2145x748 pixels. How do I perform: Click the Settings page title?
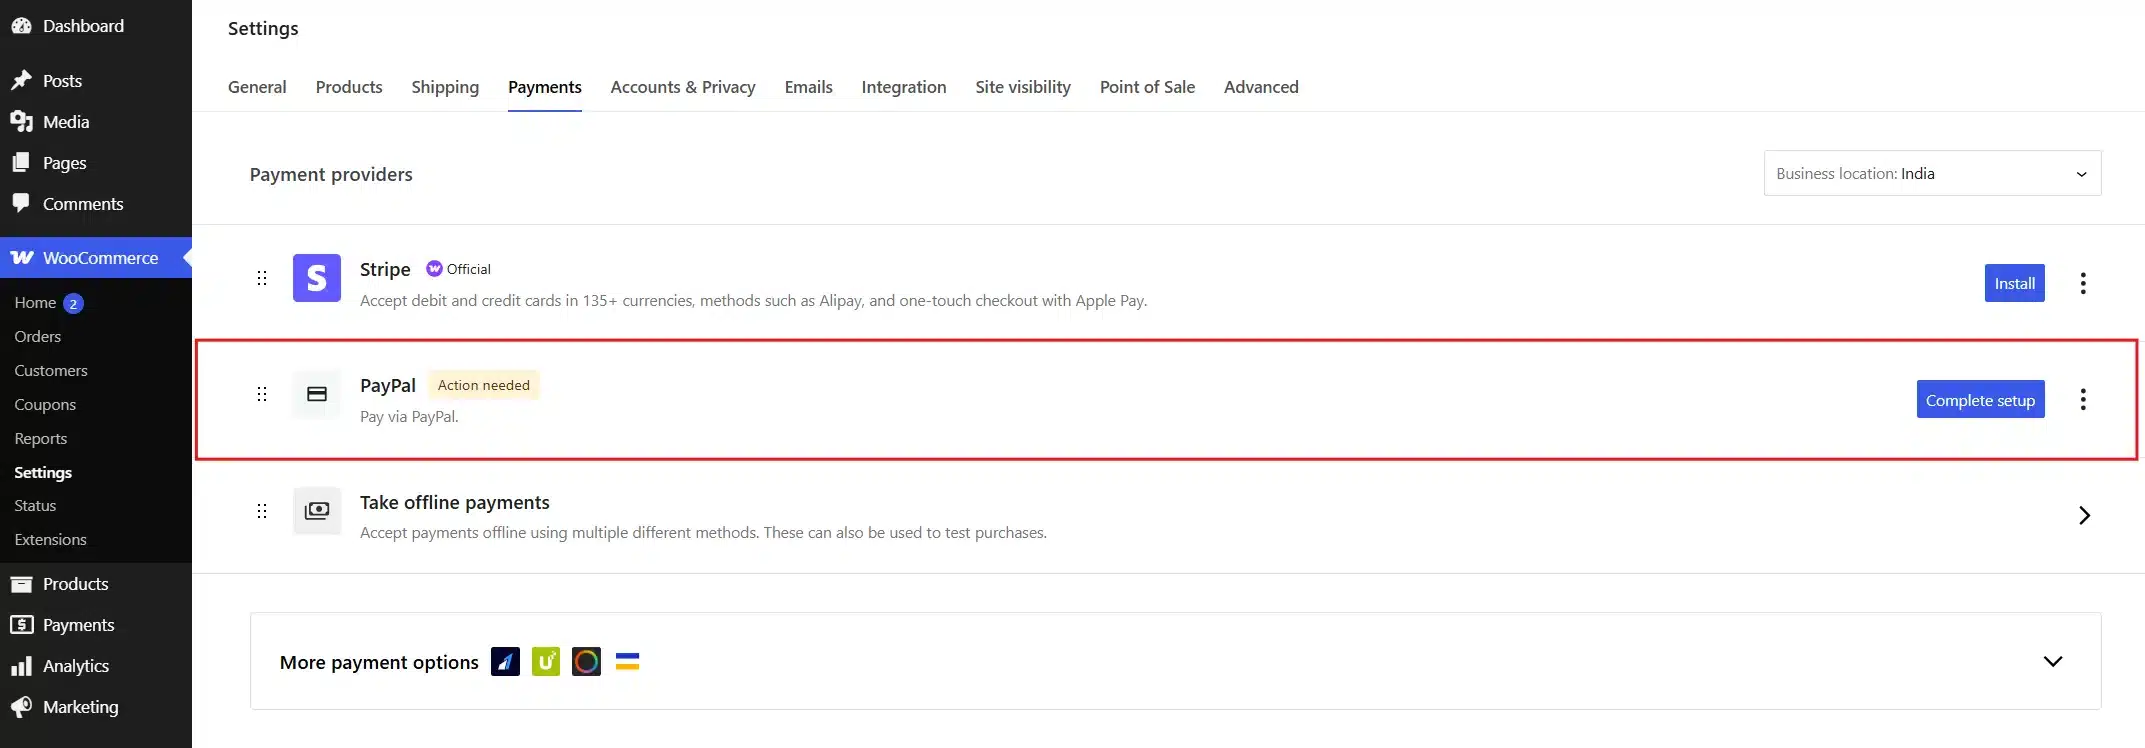[x=263, y=28]
